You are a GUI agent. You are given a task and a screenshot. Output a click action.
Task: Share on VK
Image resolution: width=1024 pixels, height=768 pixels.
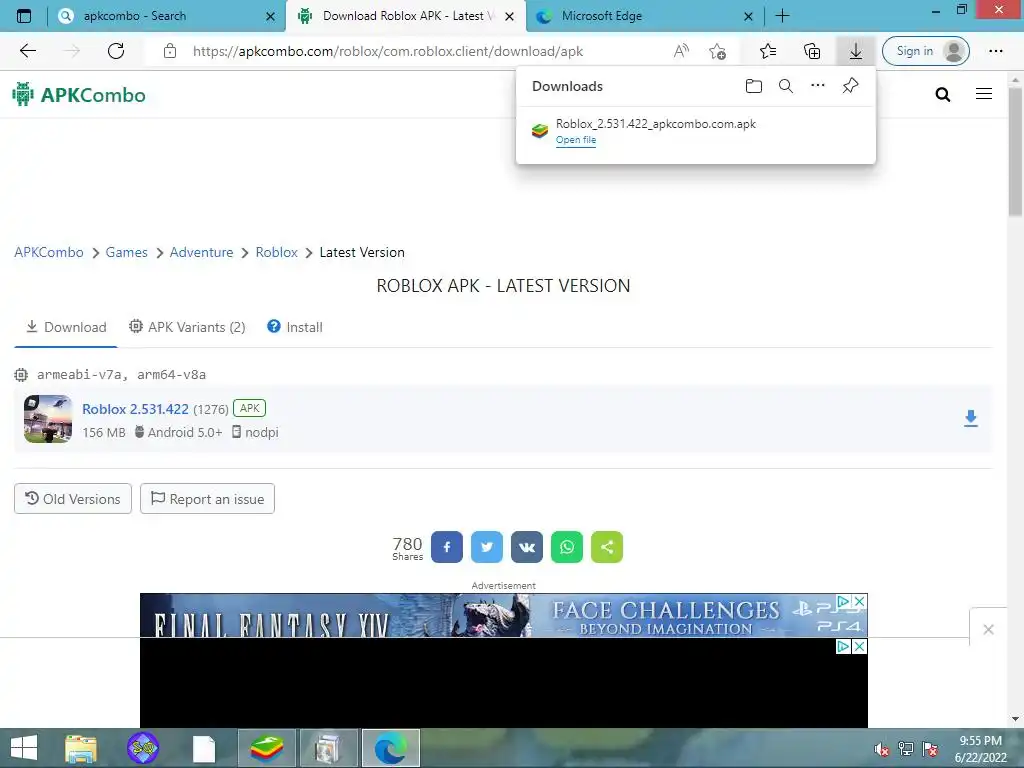526,547
